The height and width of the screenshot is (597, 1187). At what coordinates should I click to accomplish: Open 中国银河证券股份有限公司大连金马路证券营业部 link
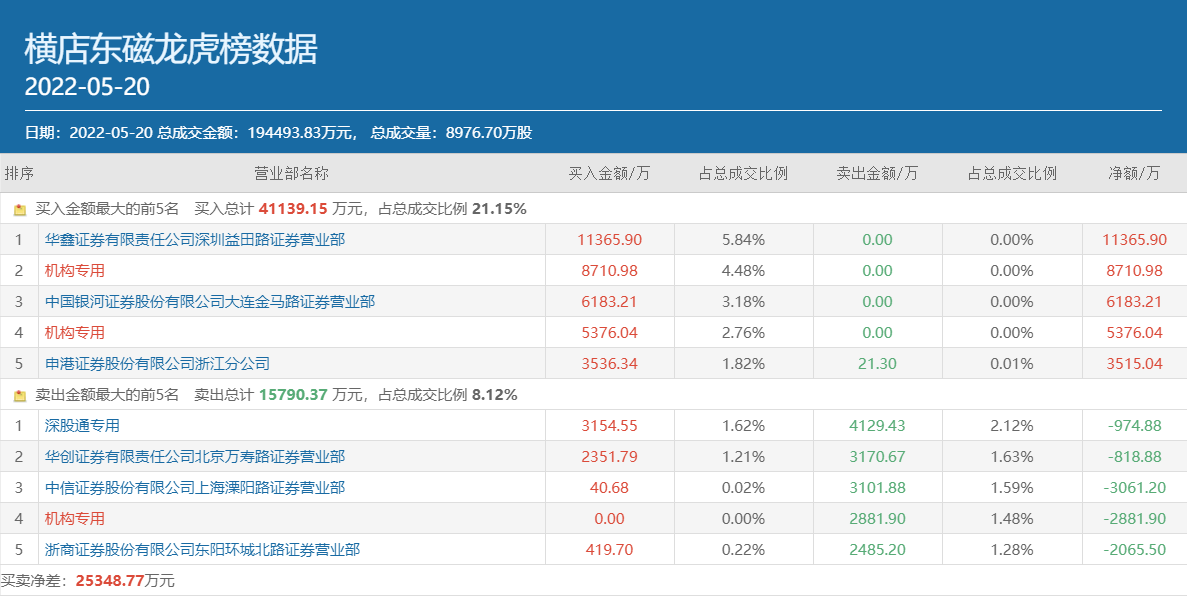pos(210,302)
